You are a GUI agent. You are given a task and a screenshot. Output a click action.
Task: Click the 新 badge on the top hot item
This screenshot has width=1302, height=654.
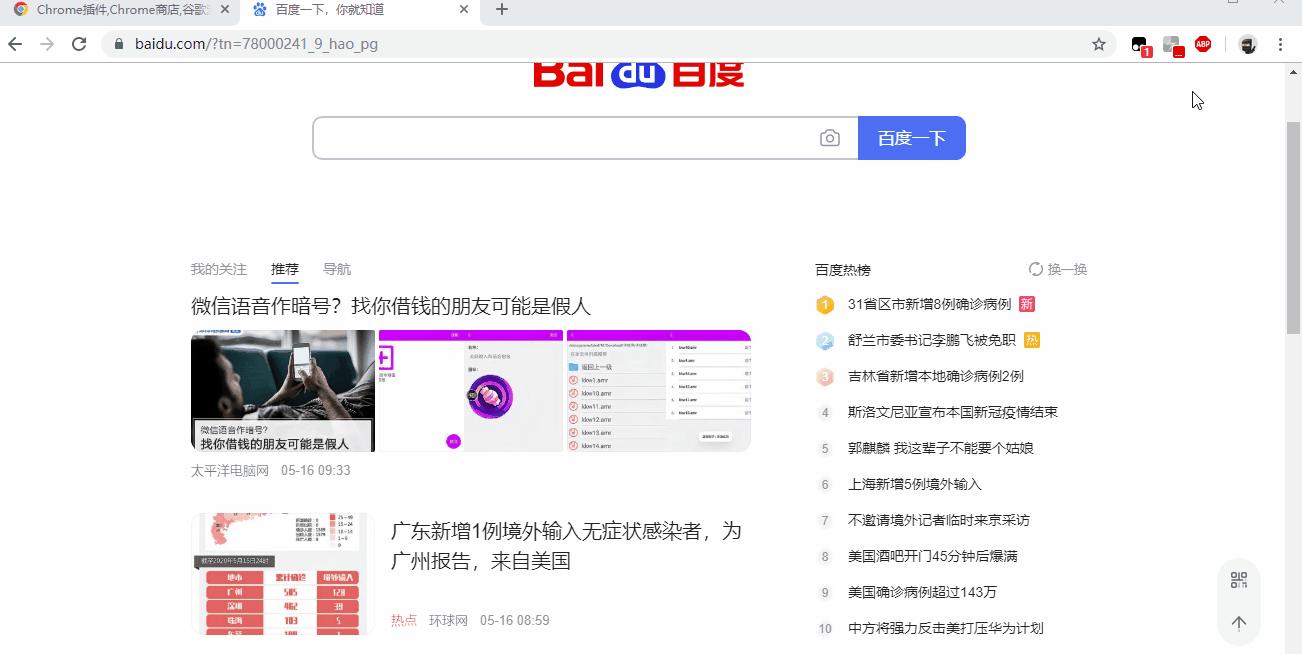click(1027, 303)
